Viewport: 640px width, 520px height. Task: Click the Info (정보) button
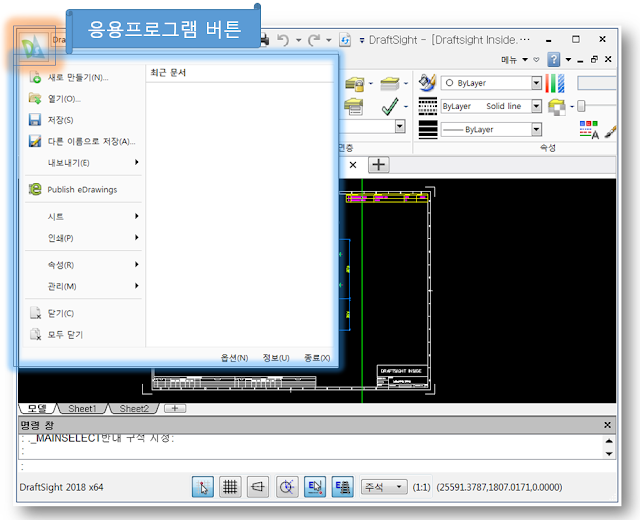tap(276, 358)
